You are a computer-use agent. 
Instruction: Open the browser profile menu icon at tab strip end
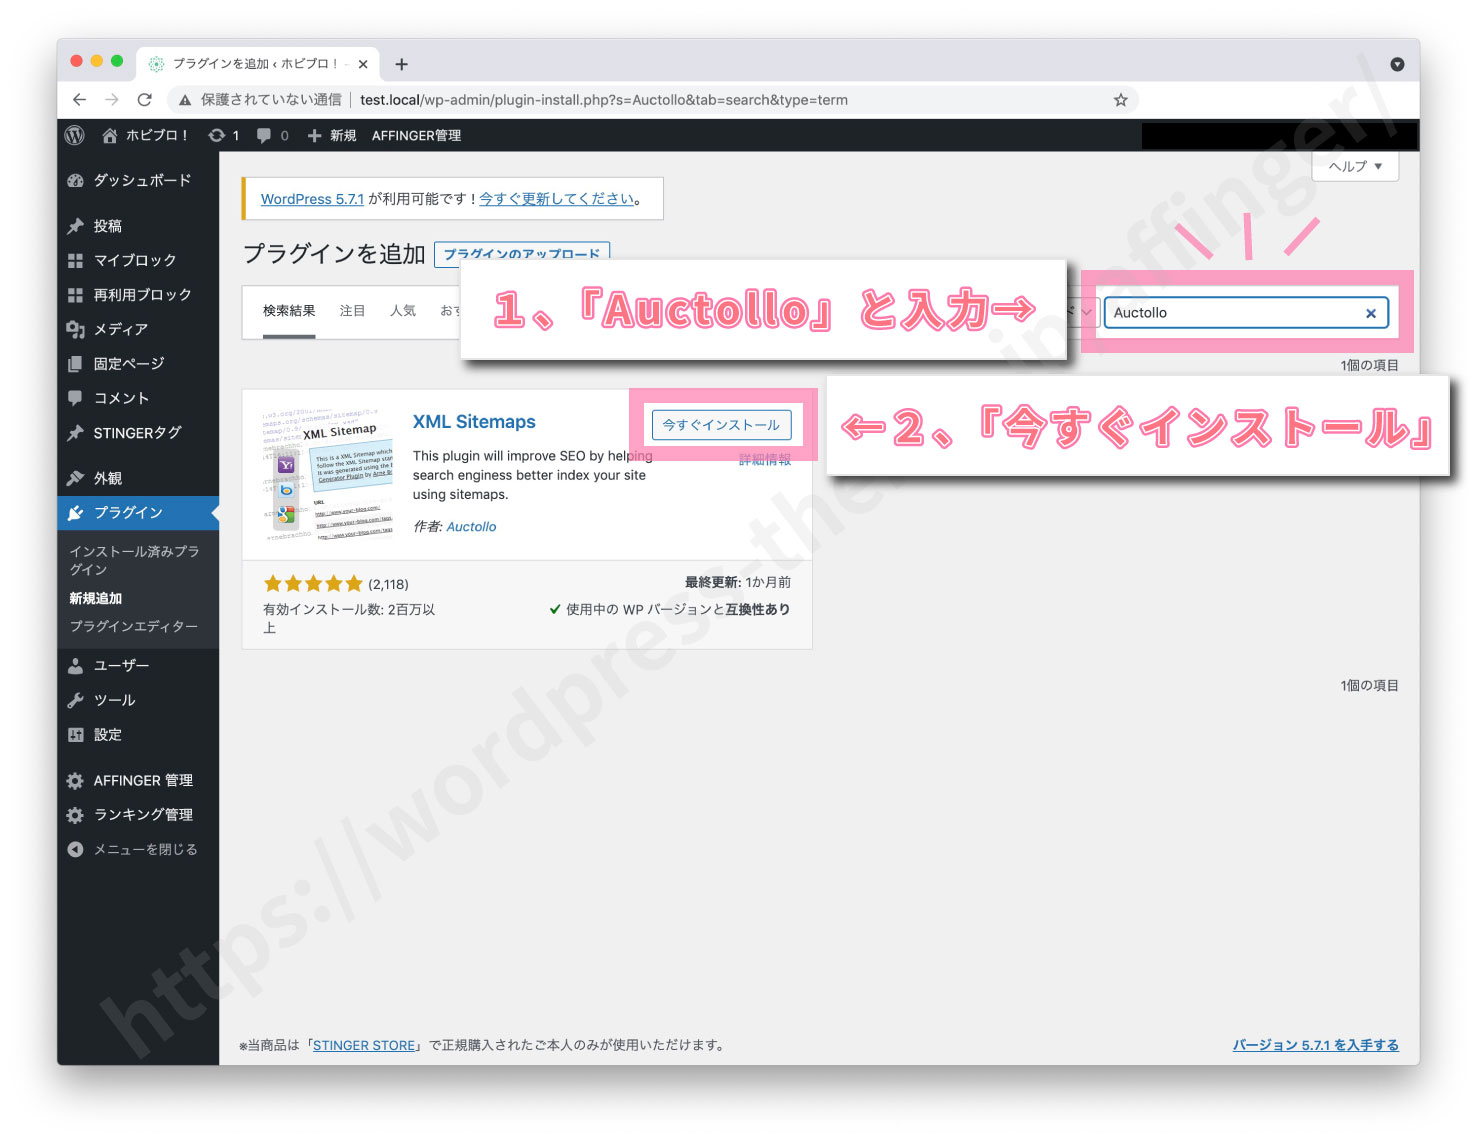click(x=1397, y=64)
